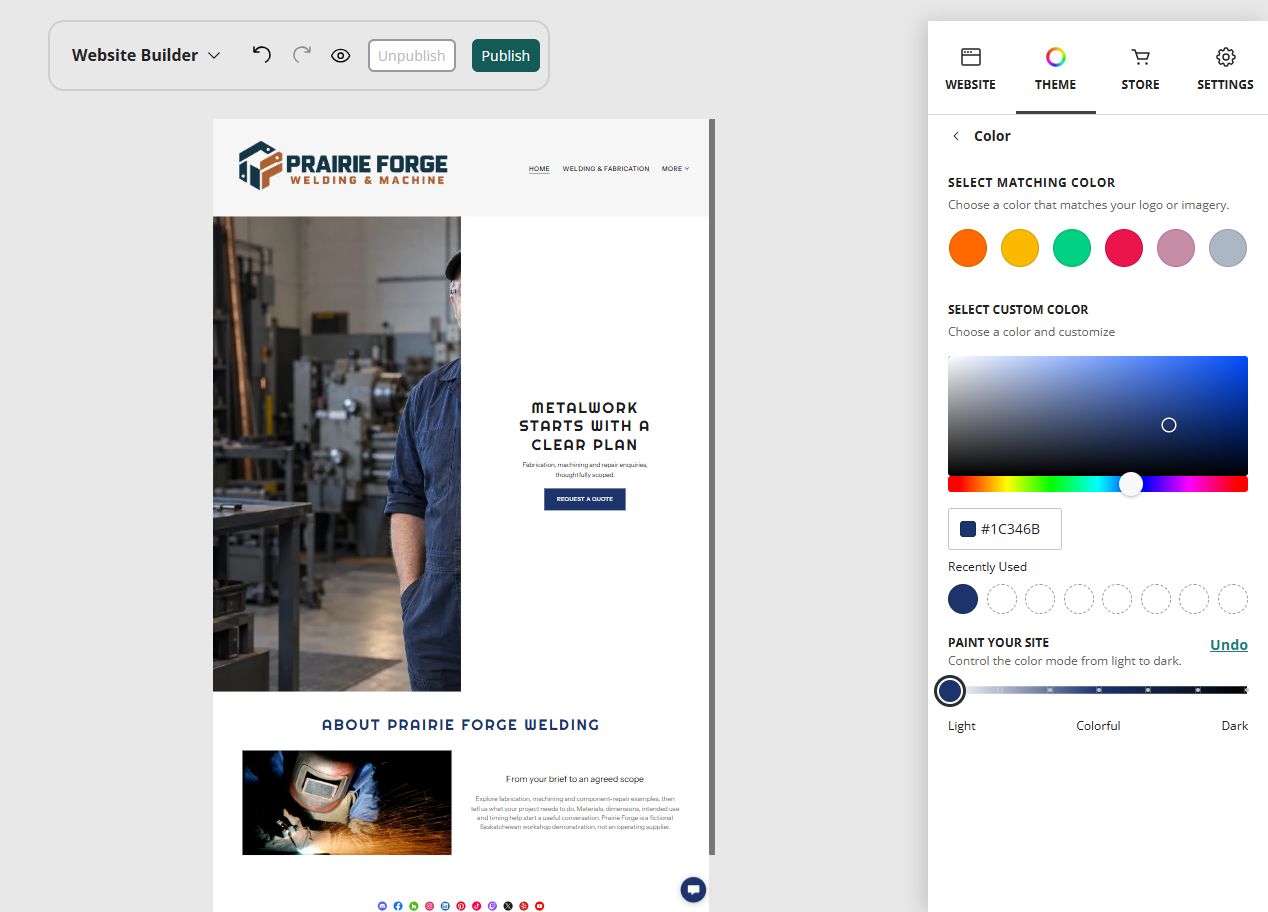The width and height of the screenshot is (1268, 912).
Task: Expand the MORE navigation dropdown
Action: click(675, 169)
